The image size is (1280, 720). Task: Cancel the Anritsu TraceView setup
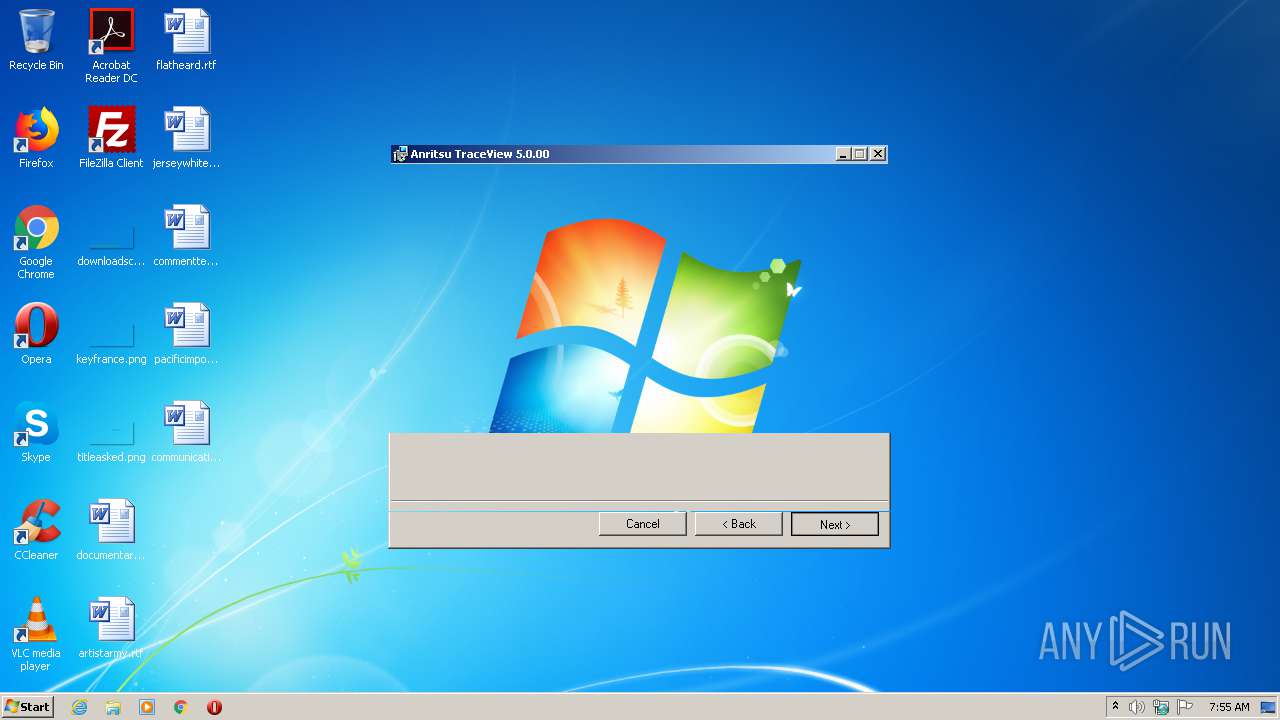point(643,524)
